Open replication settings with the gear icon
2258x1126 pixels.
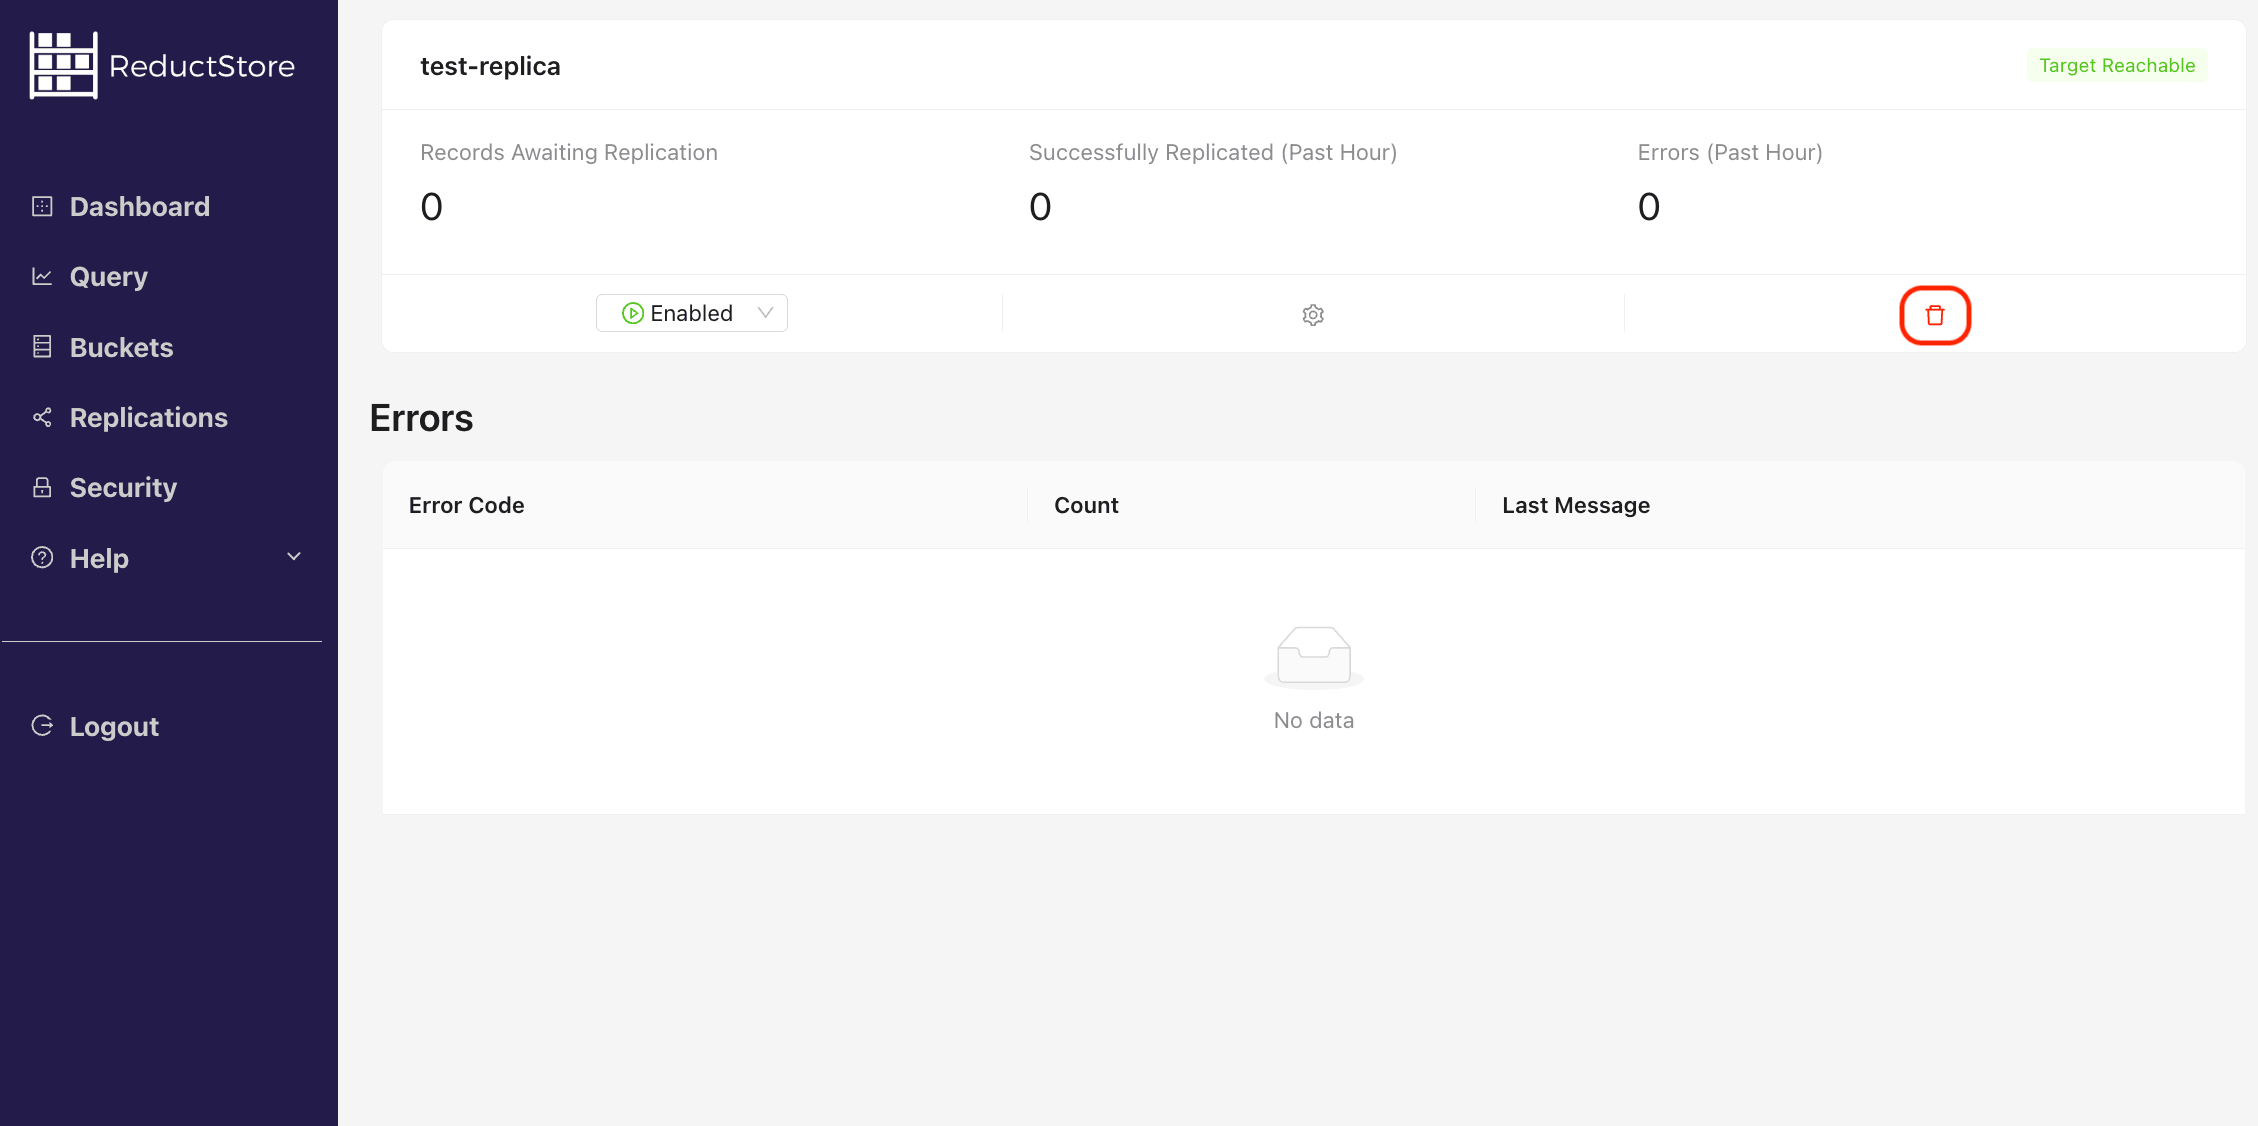1312,314
